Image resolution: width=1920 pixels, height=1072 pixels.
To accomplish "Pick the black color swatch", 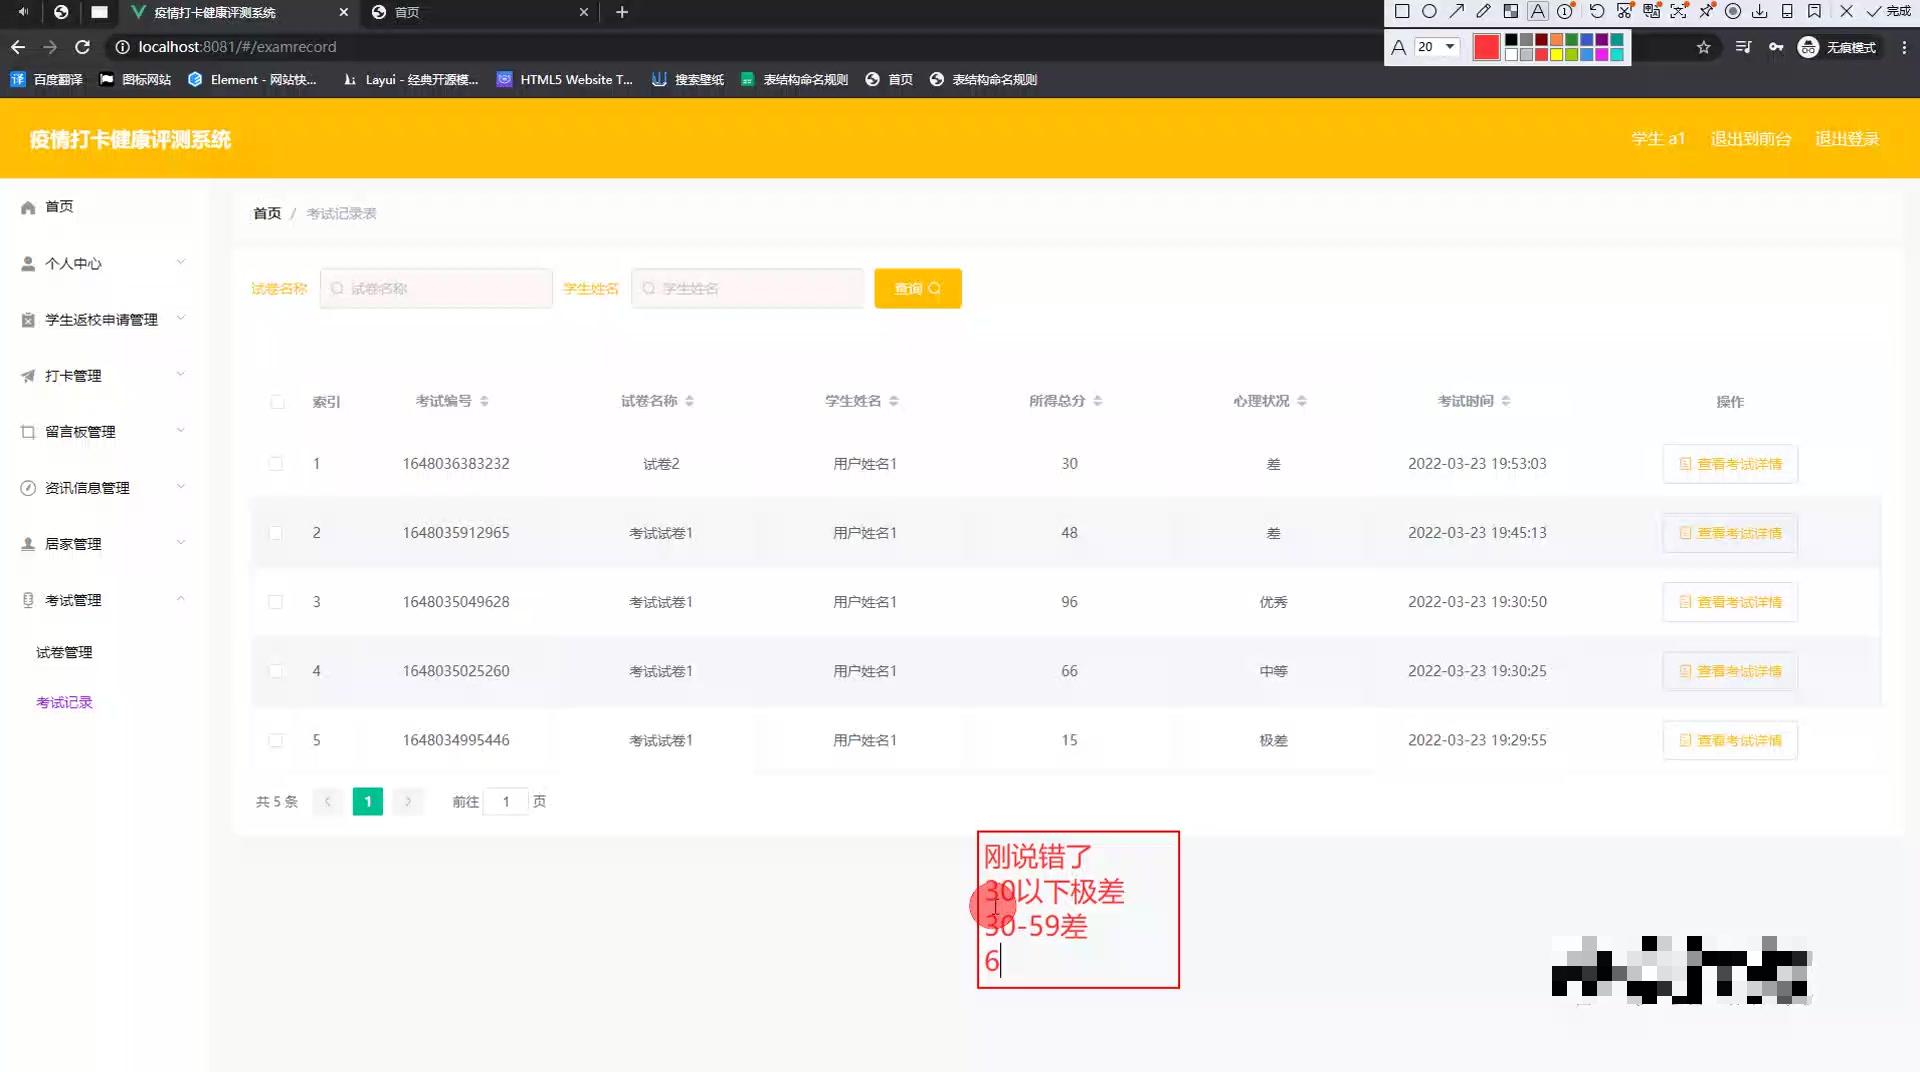I will pos(1511,40).
